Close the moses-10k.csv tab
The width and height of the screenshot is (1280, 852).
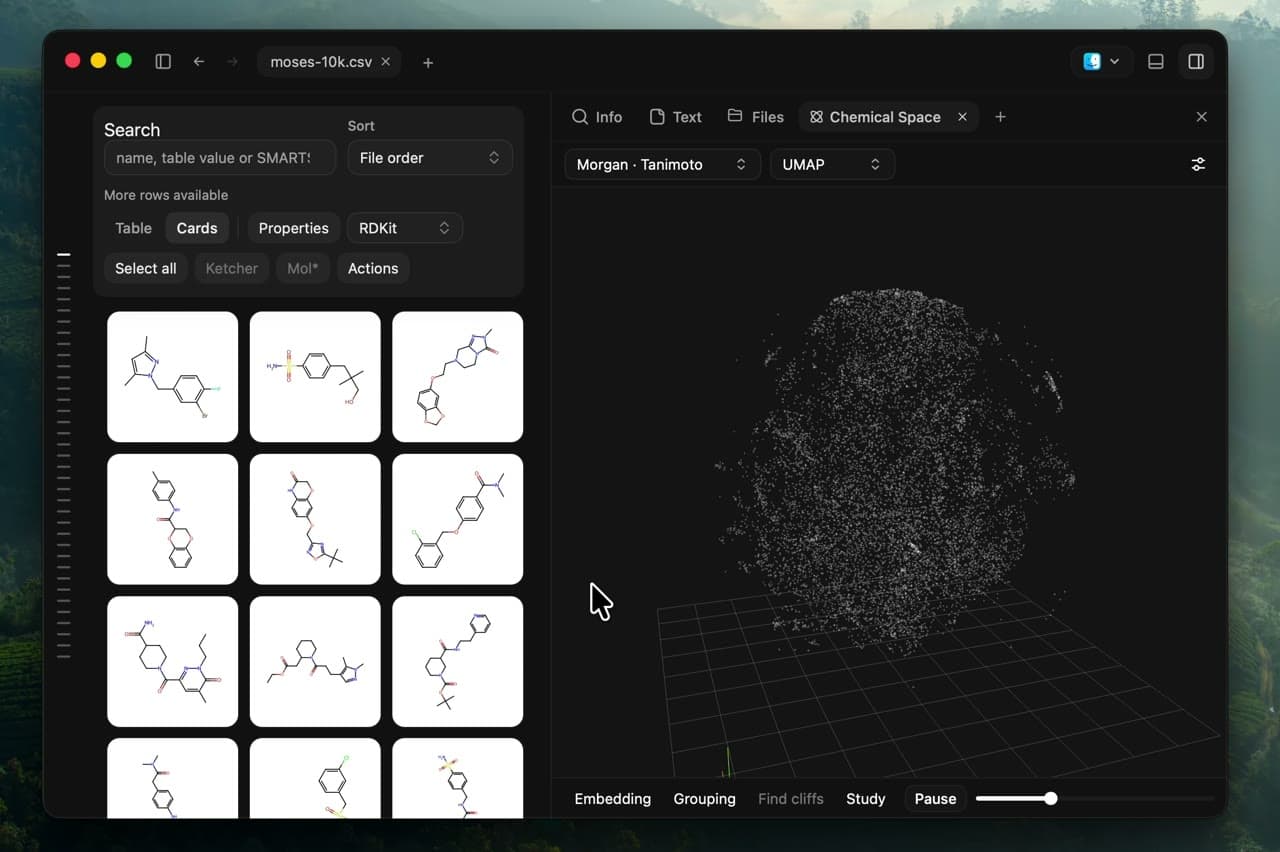tap(385, 62)
